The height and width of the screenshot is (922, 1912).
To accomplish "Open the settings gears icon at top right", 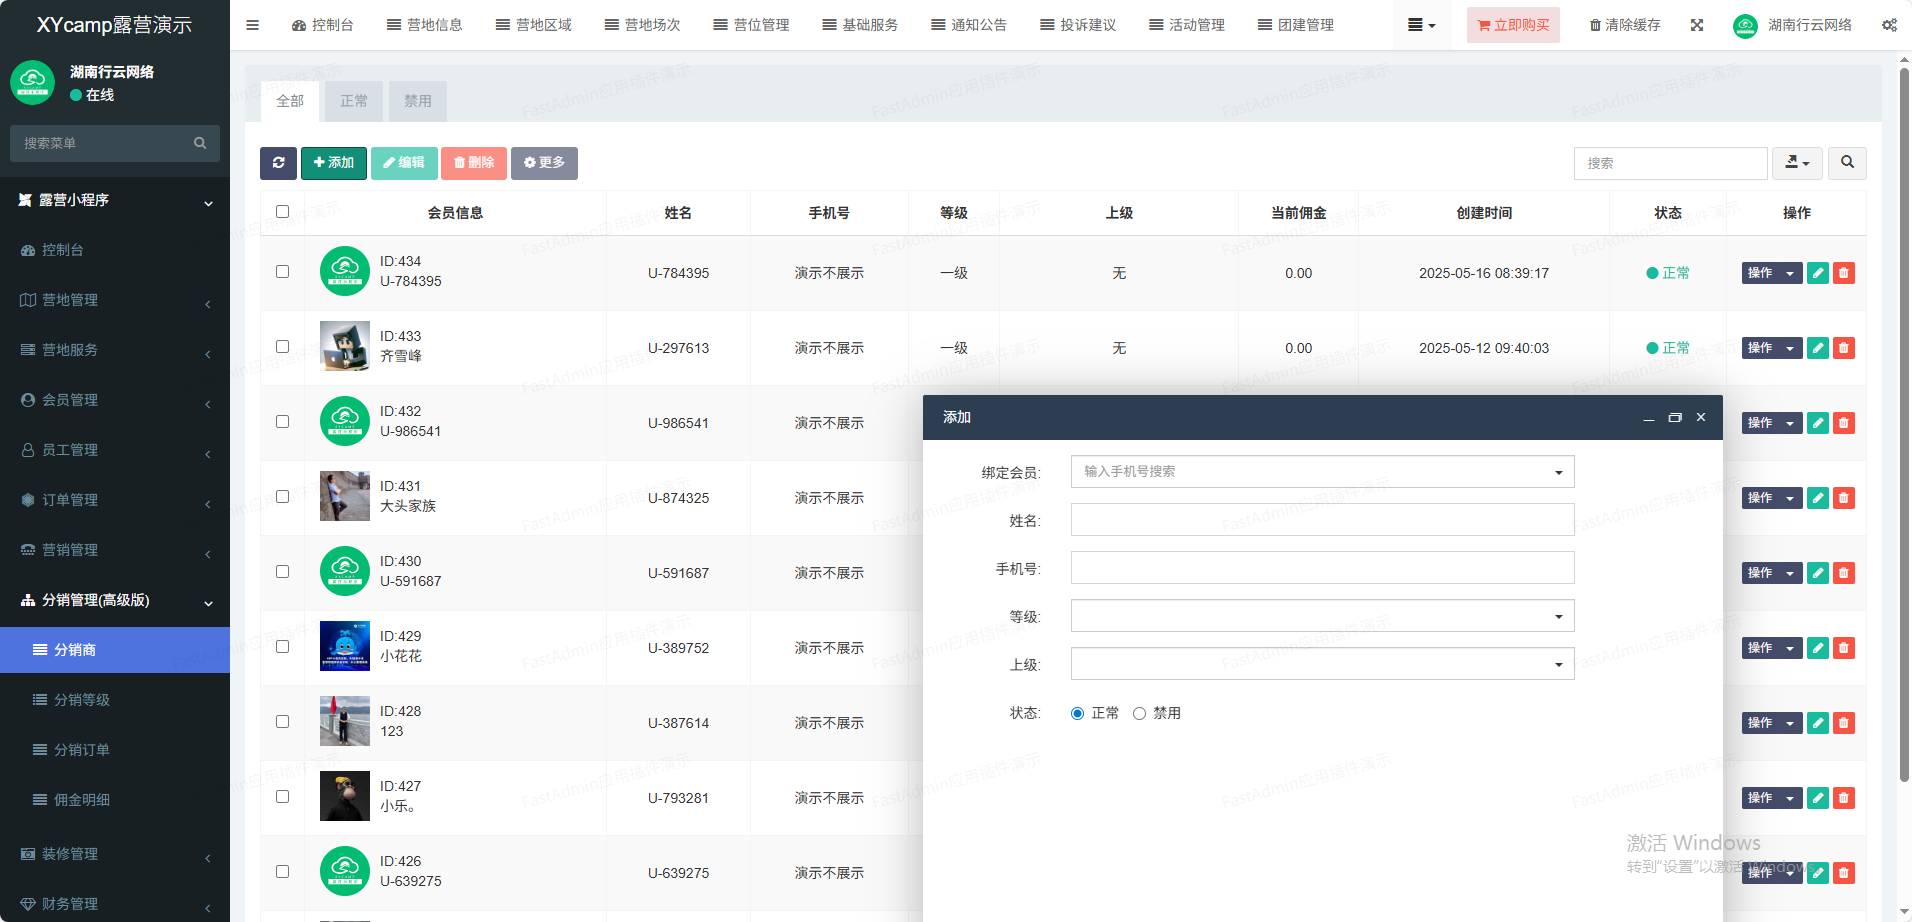I will (x=1889, y=25).
